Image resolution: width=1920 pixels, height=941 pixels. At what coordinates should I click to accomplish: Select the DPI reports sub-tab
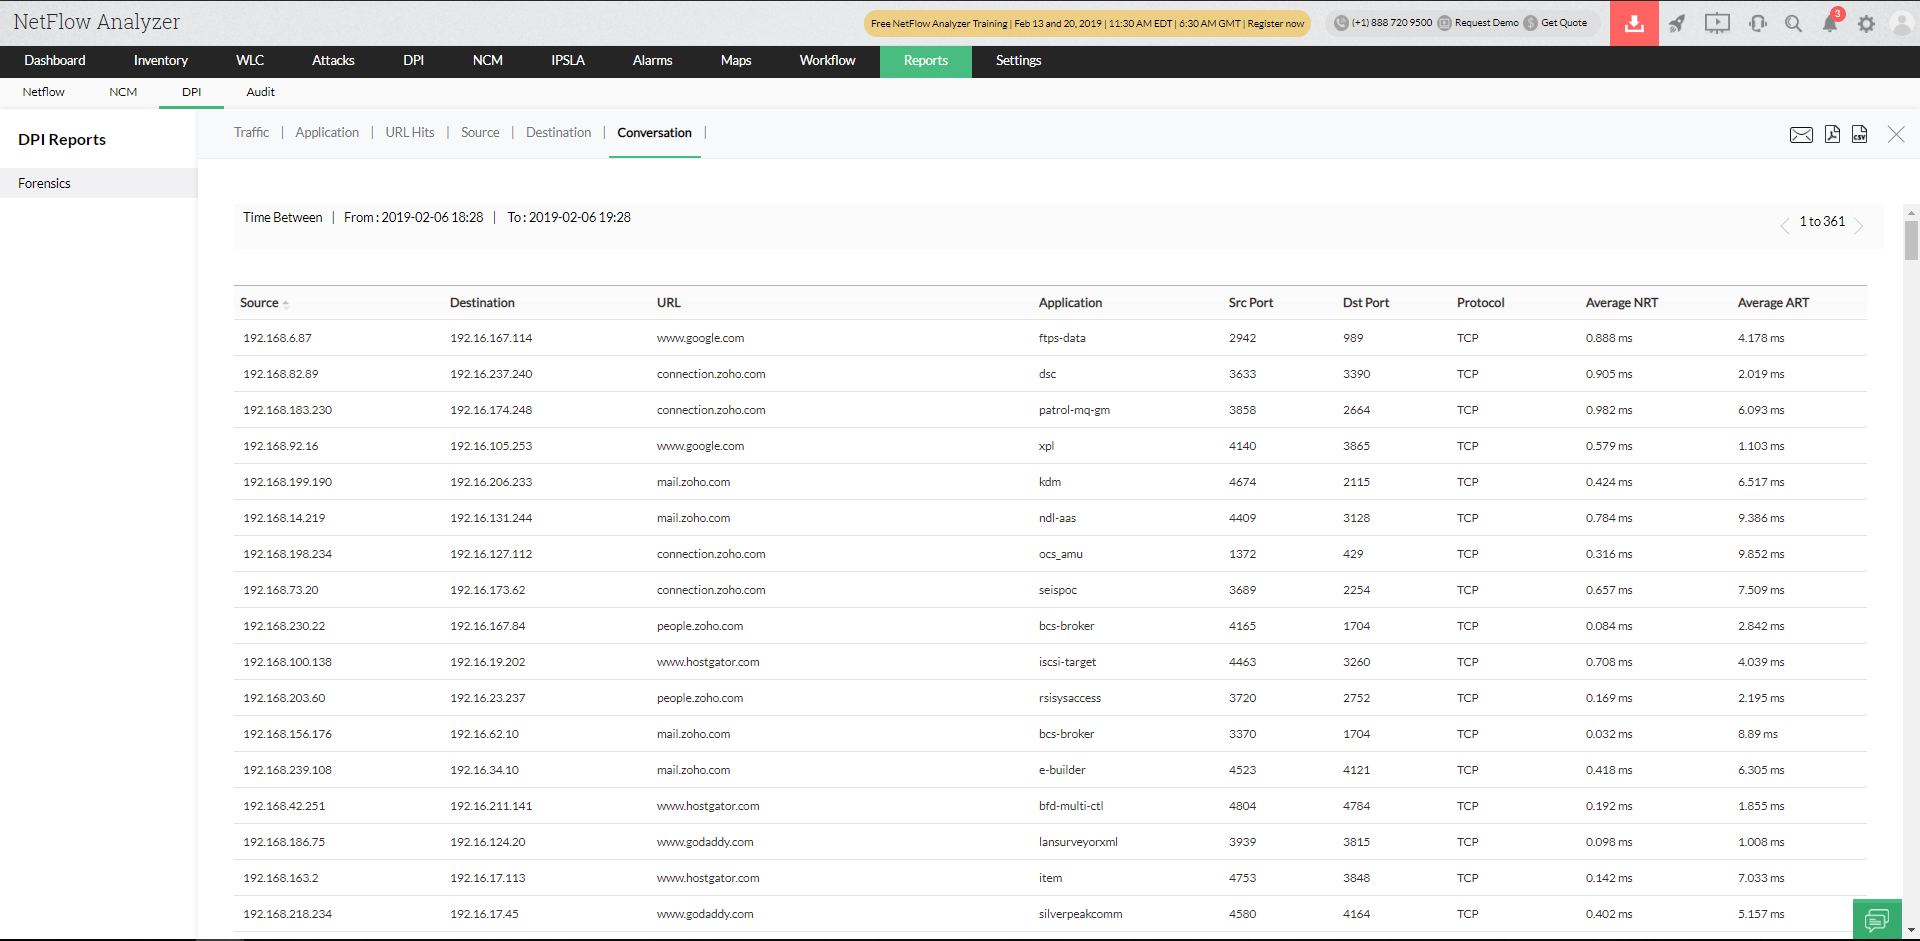pos(192,92)
